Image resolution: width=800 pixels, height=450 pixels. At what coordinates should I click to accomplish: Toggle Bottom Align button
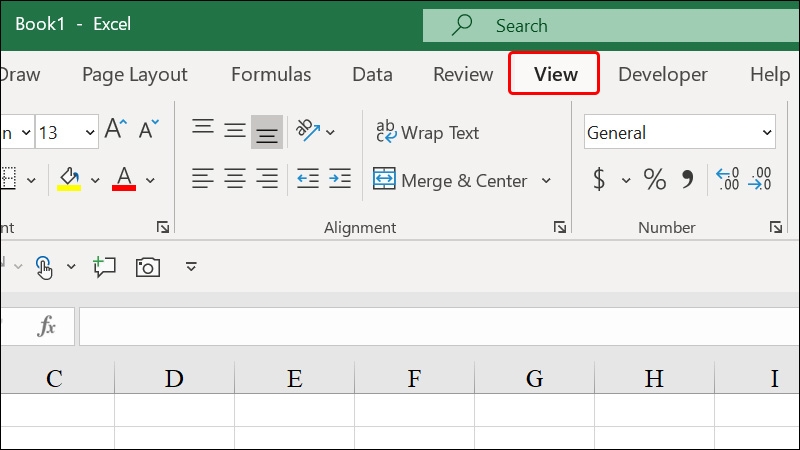point(267,132)
